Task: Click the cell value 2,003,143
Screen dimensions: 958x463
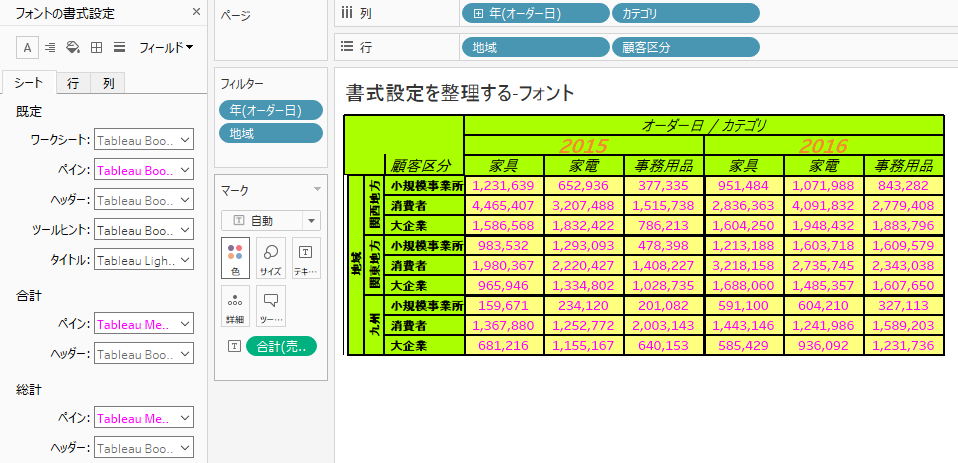Action: point(664,326)
